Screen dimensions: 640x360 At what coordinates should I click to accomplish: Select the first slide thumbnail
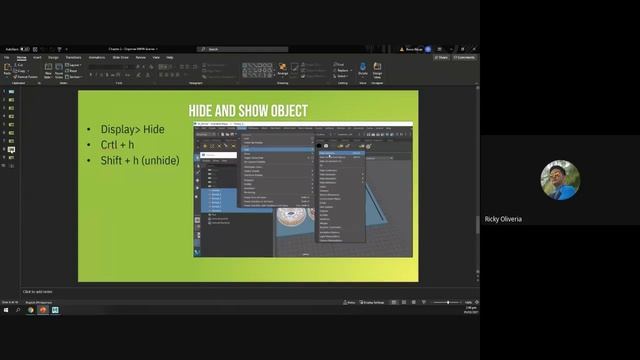(11, 92)
